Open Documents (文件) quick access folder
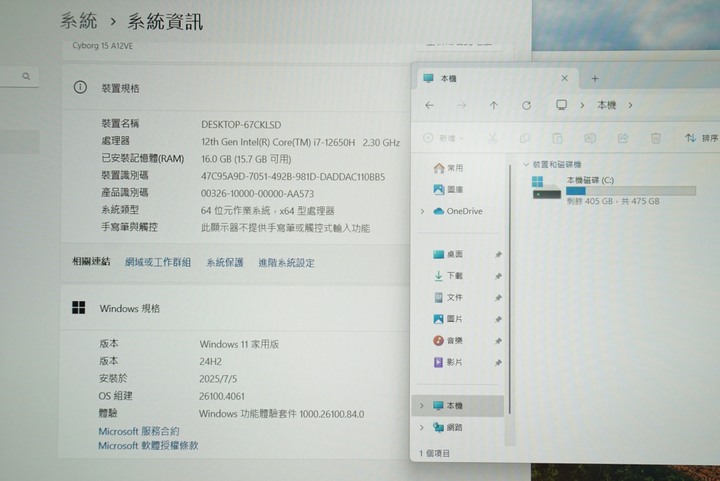Image resolution: width=720 pixels, height=481 pixels. coord(448,297)
